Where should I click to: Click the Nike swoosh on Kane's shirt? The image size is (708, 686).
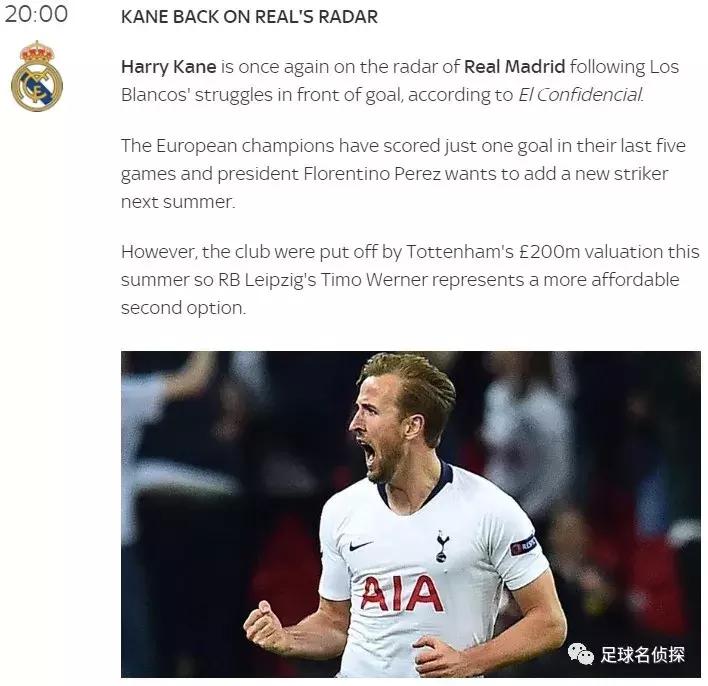[x=361, y=545]
